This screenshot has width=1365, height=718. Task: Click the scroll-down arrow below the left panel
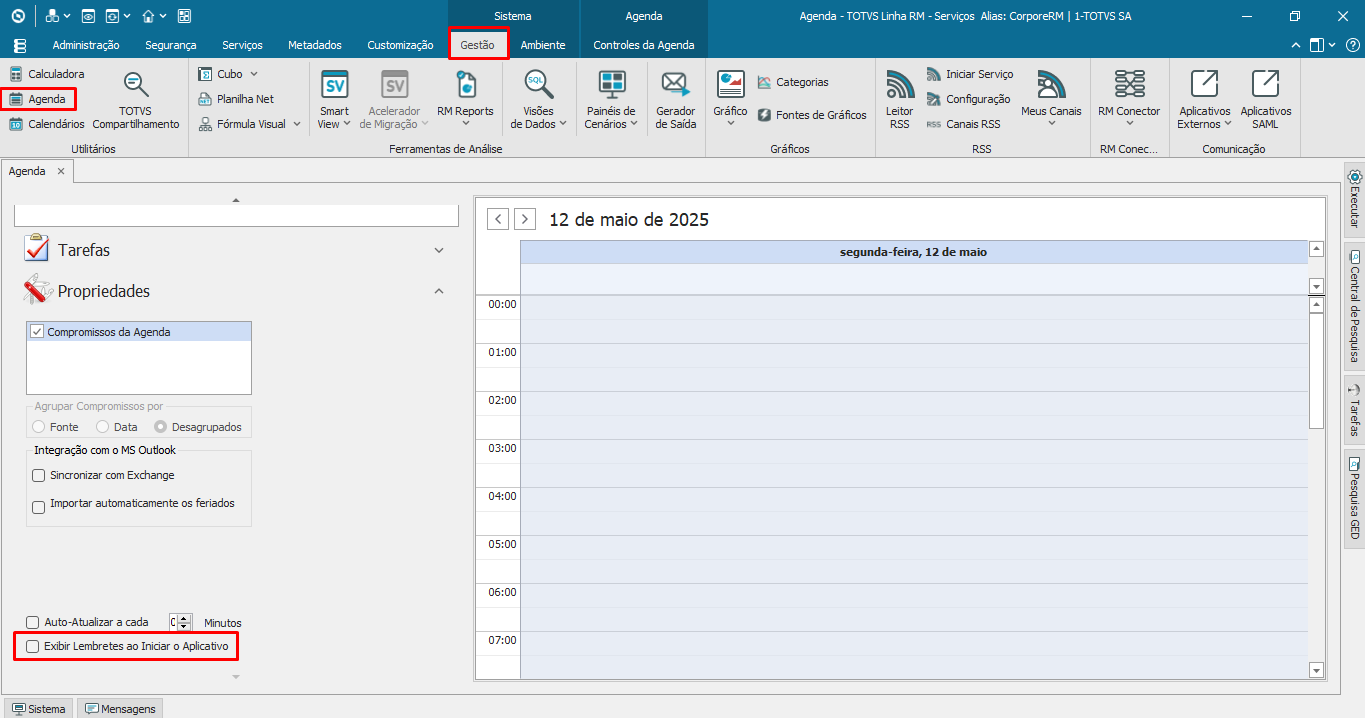coord(236,677)
